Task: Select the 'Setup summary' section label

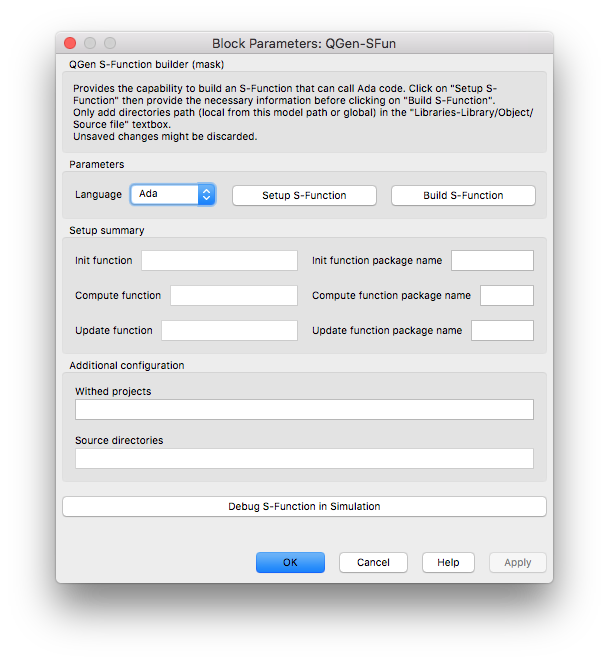Action: click(x=107, y=230)
